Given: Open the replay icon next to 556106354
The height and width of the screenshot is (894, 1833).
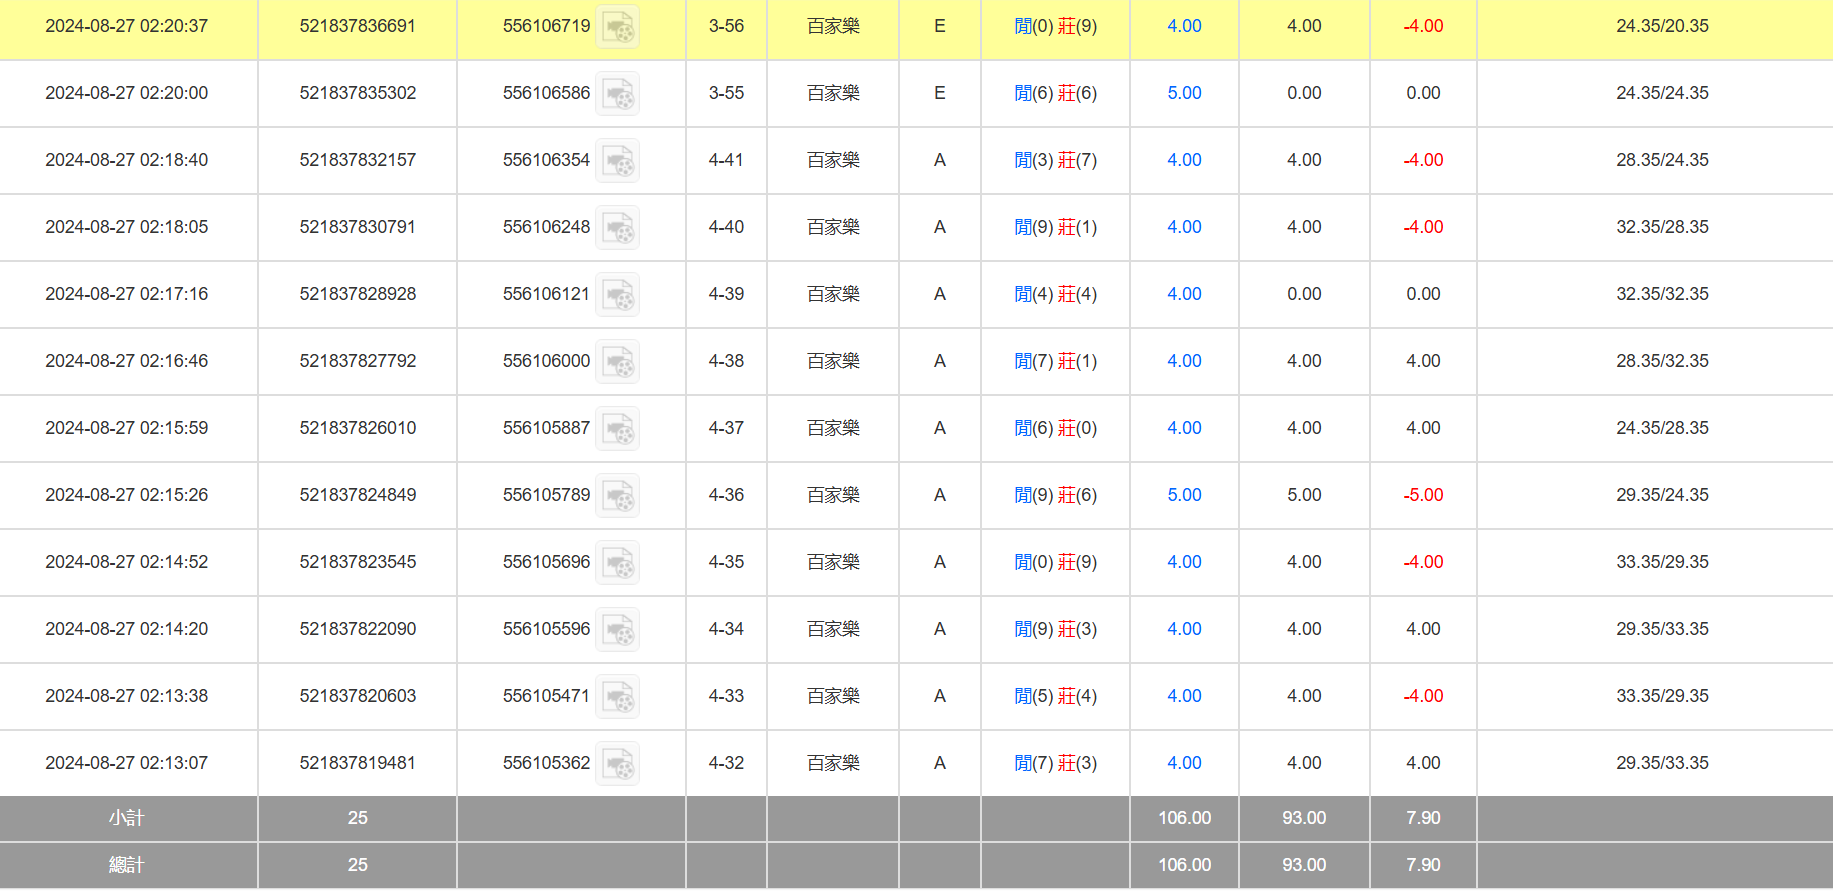Looking at the screenshot, I should (x=617, y=161).
